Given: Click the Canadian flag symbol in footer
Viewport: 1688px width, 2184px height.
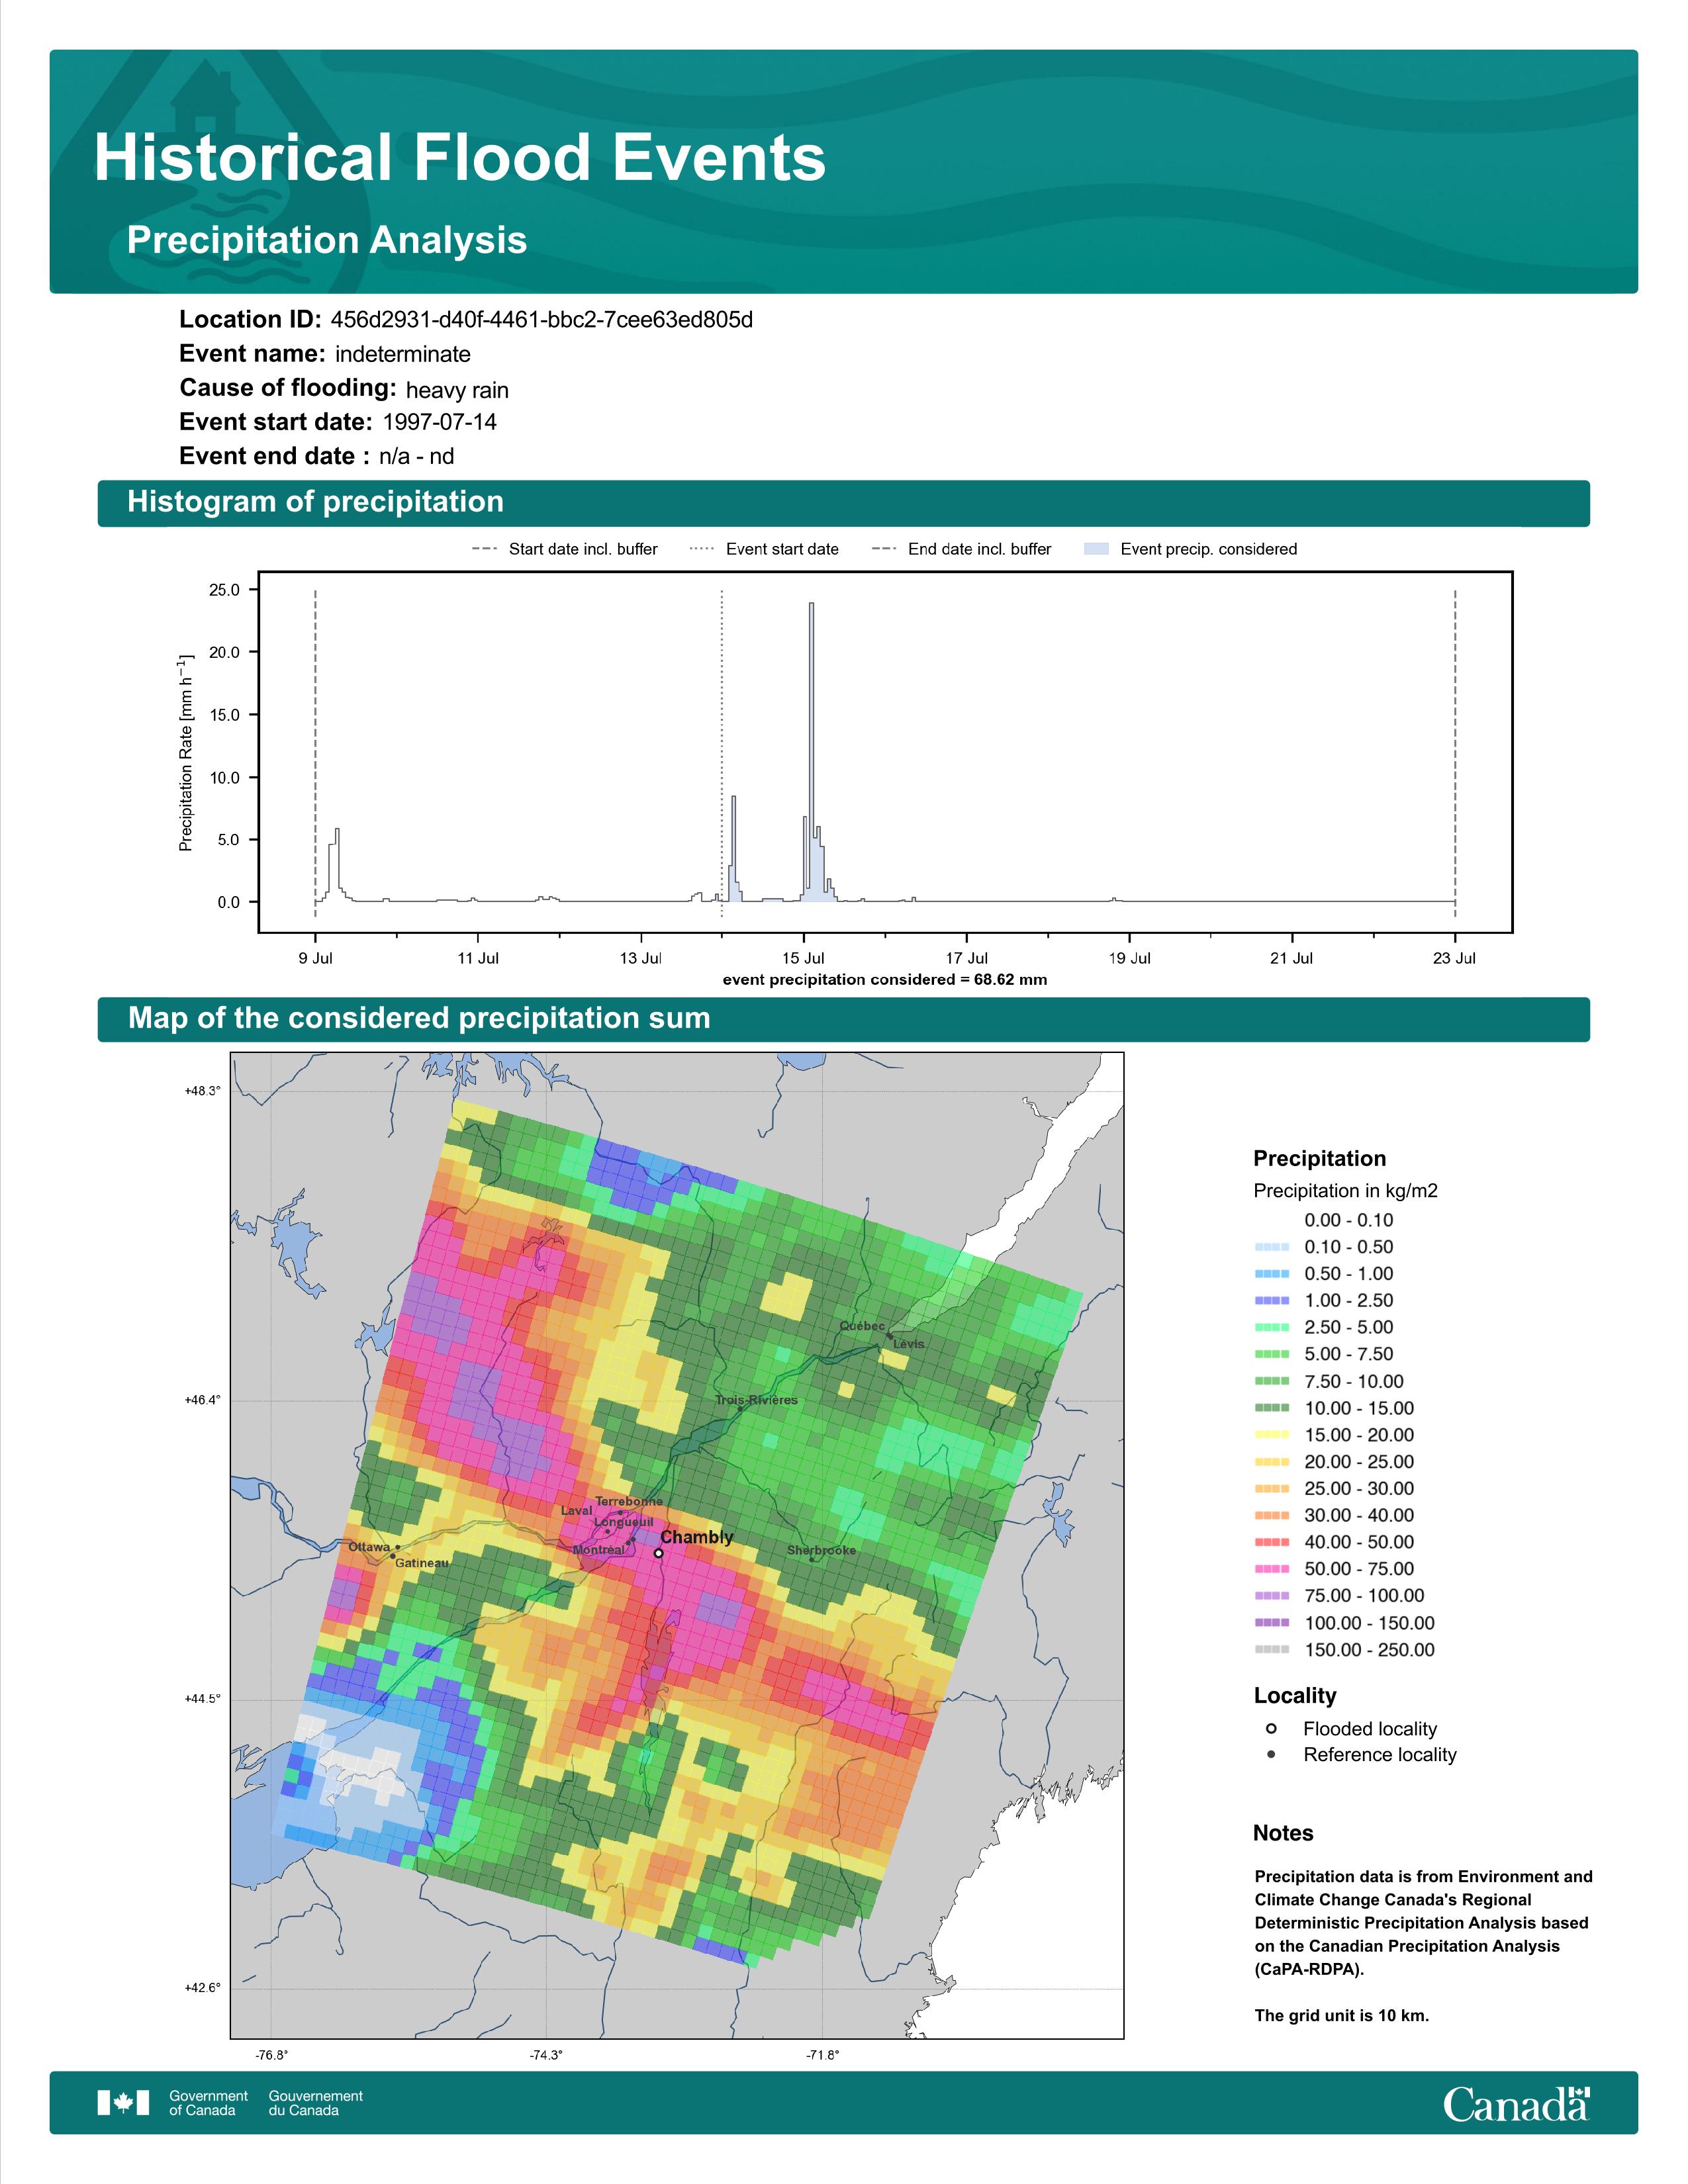Looking at the screenshot, I should (123, 2103).
